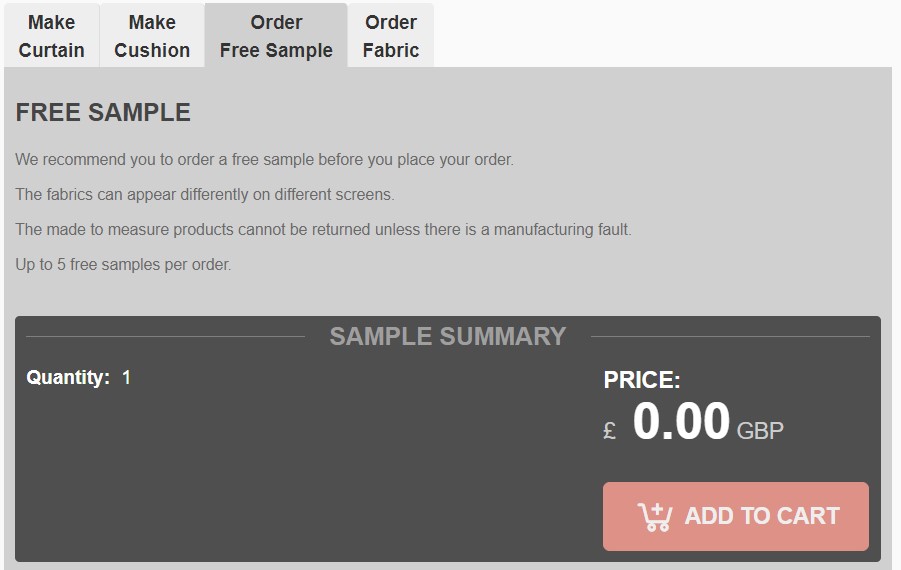Open the Make Cushion tab
The width and height of the screenshot is (901, 570).
click(x=152, y=36)
